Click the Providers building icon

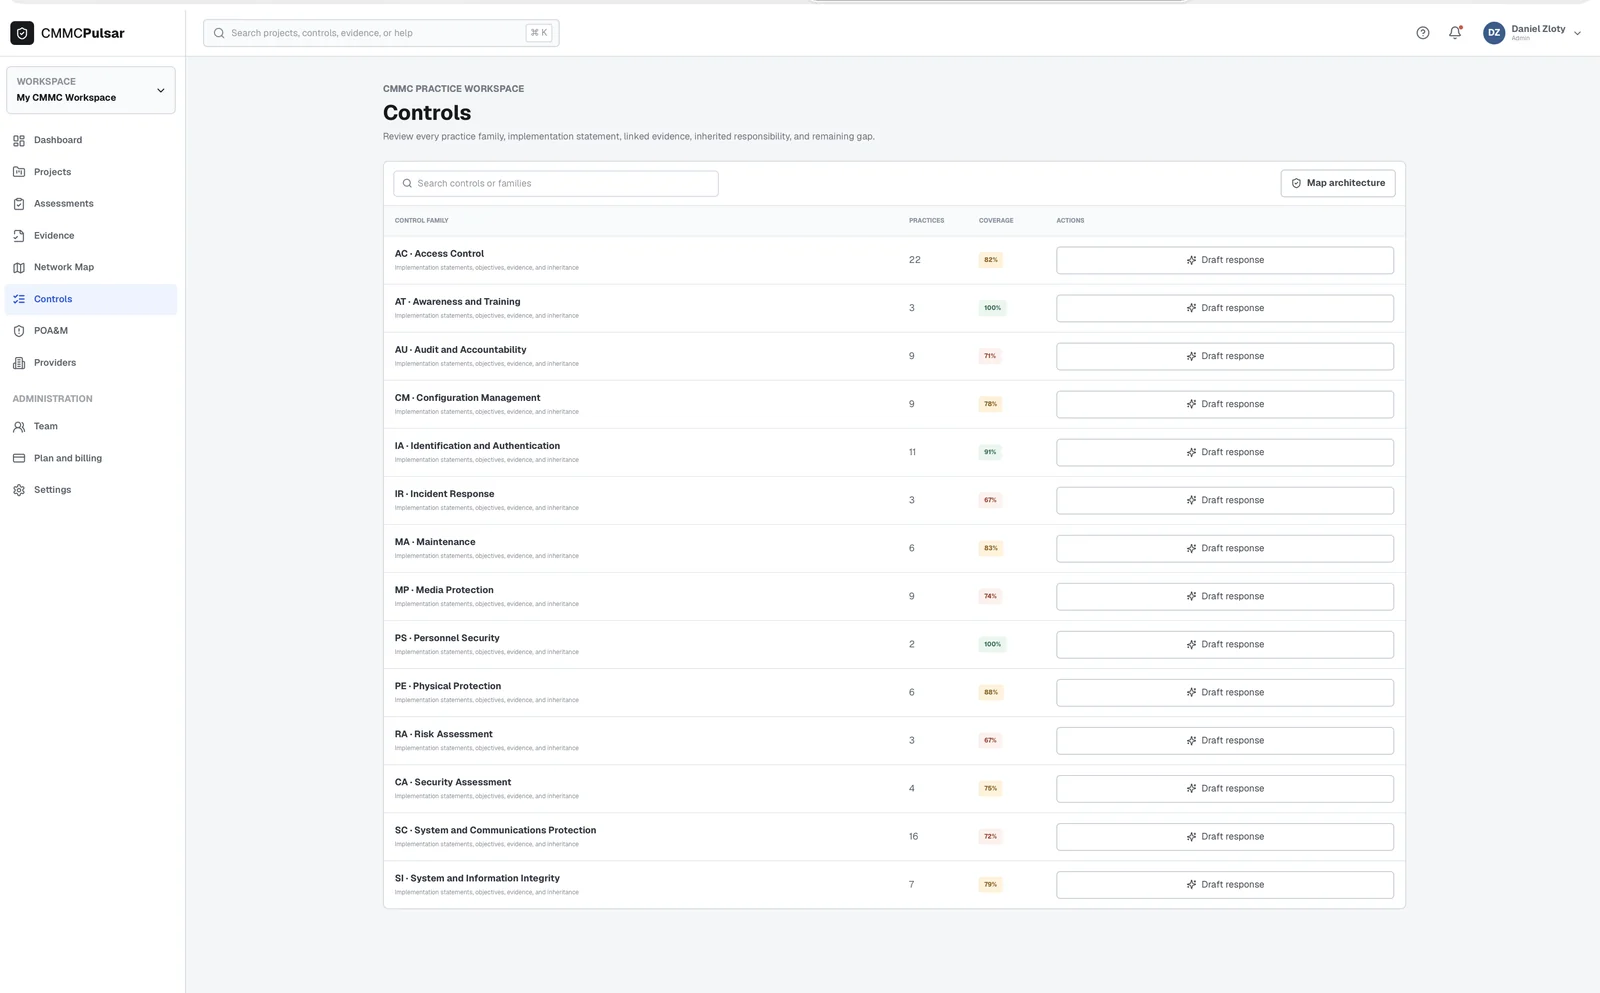[x=19, y=363]
